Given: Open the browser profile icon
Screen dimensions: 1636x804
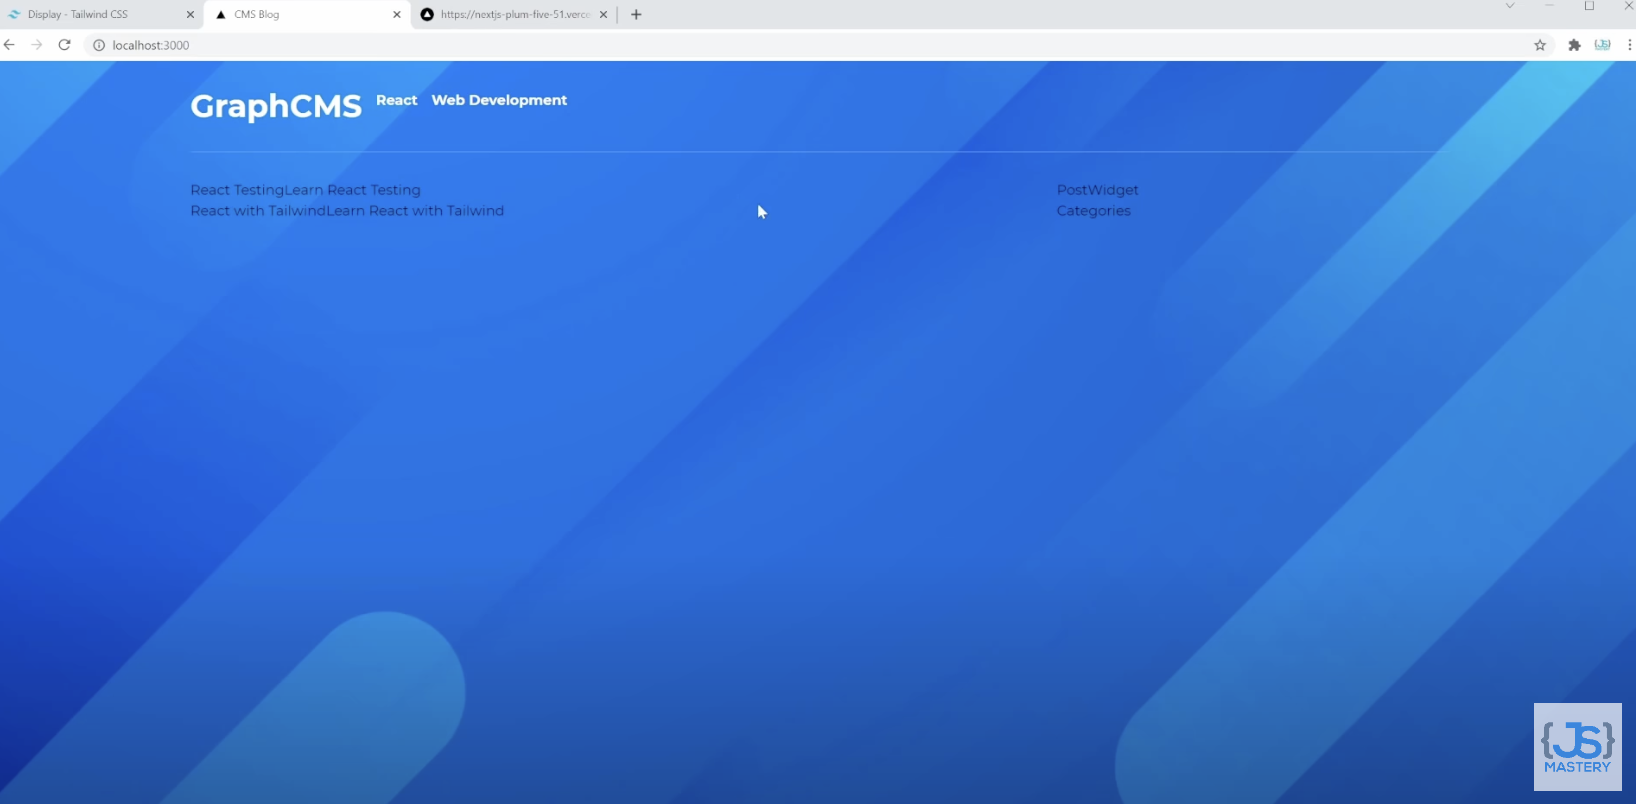Looking at the screenshot, I should click(1602, 45).
